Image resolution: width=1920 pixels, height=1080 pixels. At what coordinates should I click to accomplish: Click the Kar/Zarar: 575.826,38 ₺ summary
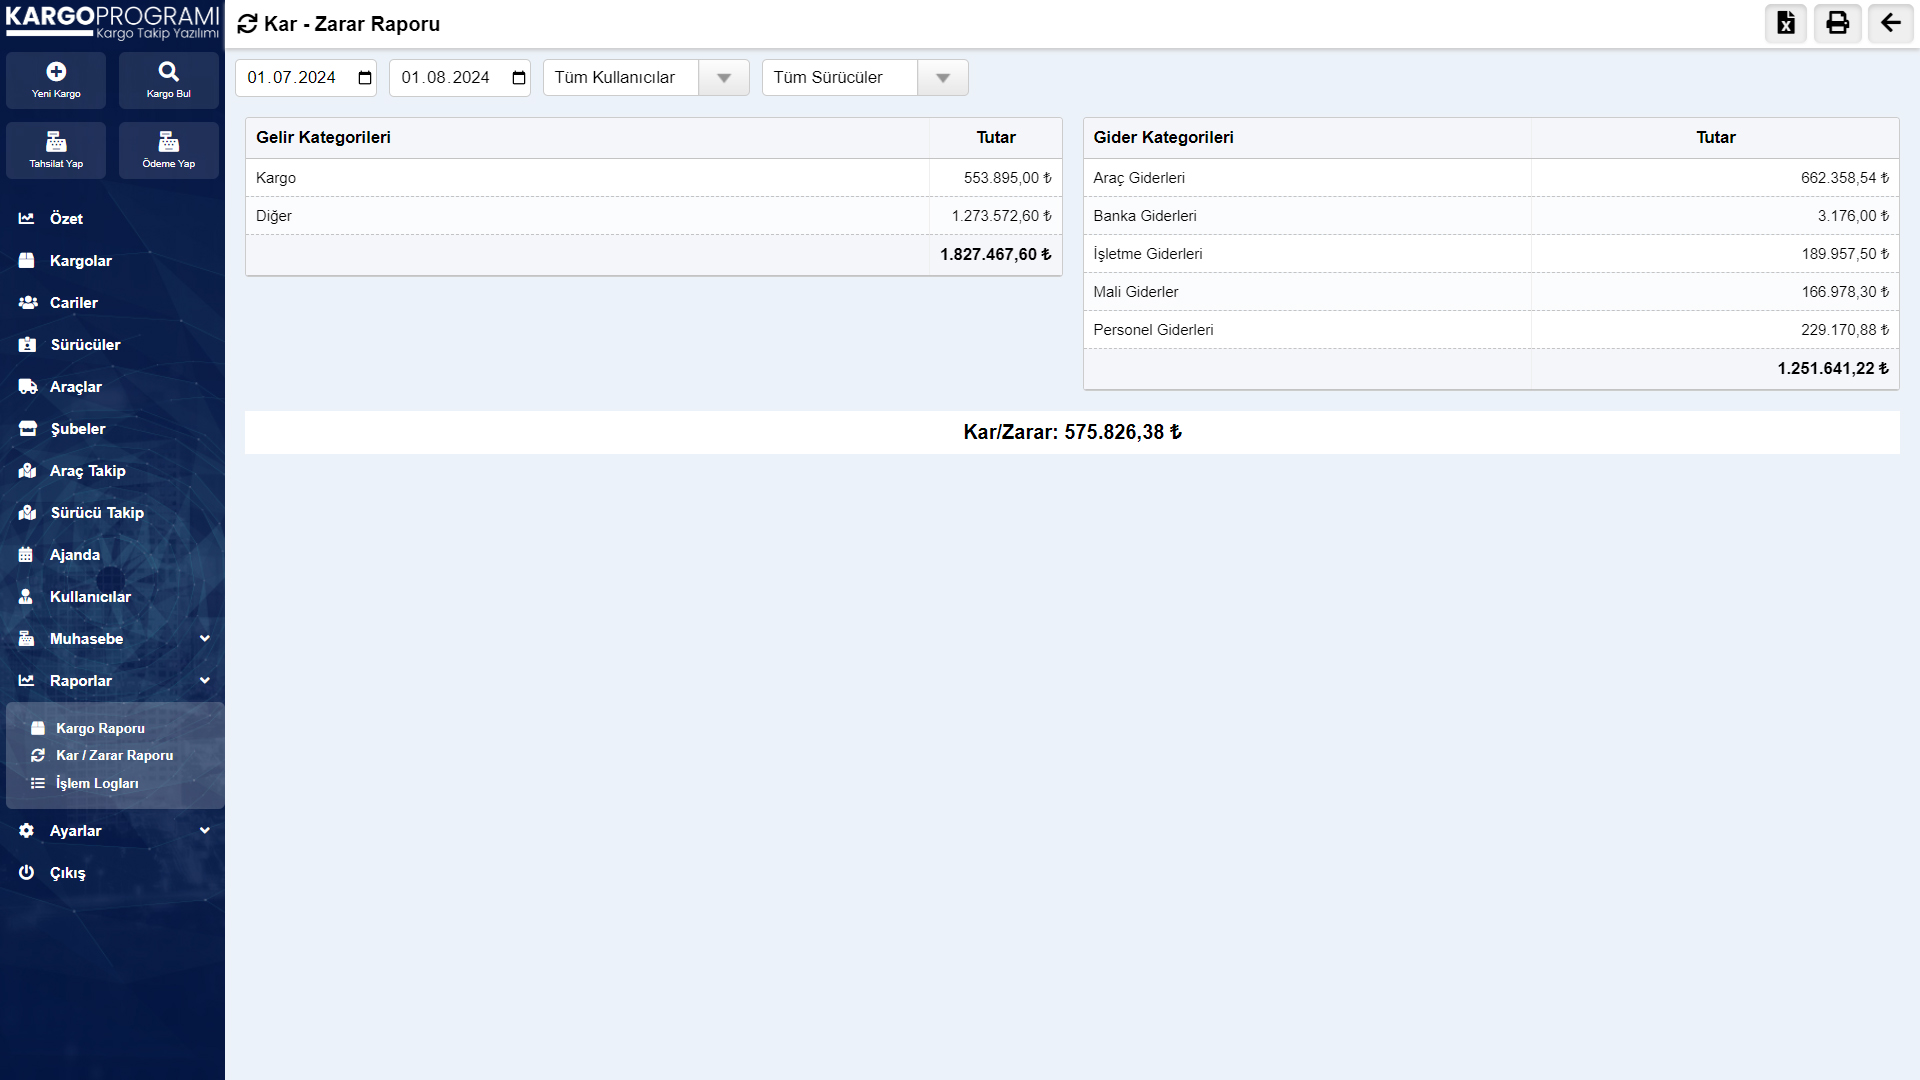pos(1072,432)
